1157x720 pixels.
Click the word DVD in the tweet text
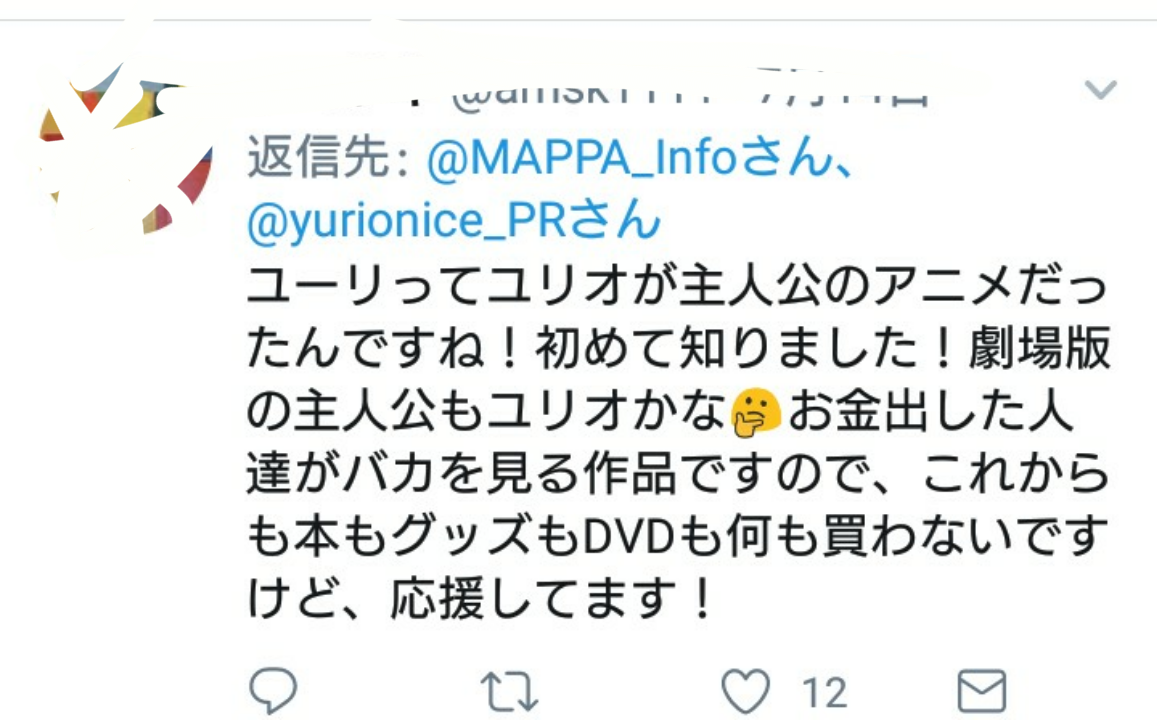tap(629, 537)
